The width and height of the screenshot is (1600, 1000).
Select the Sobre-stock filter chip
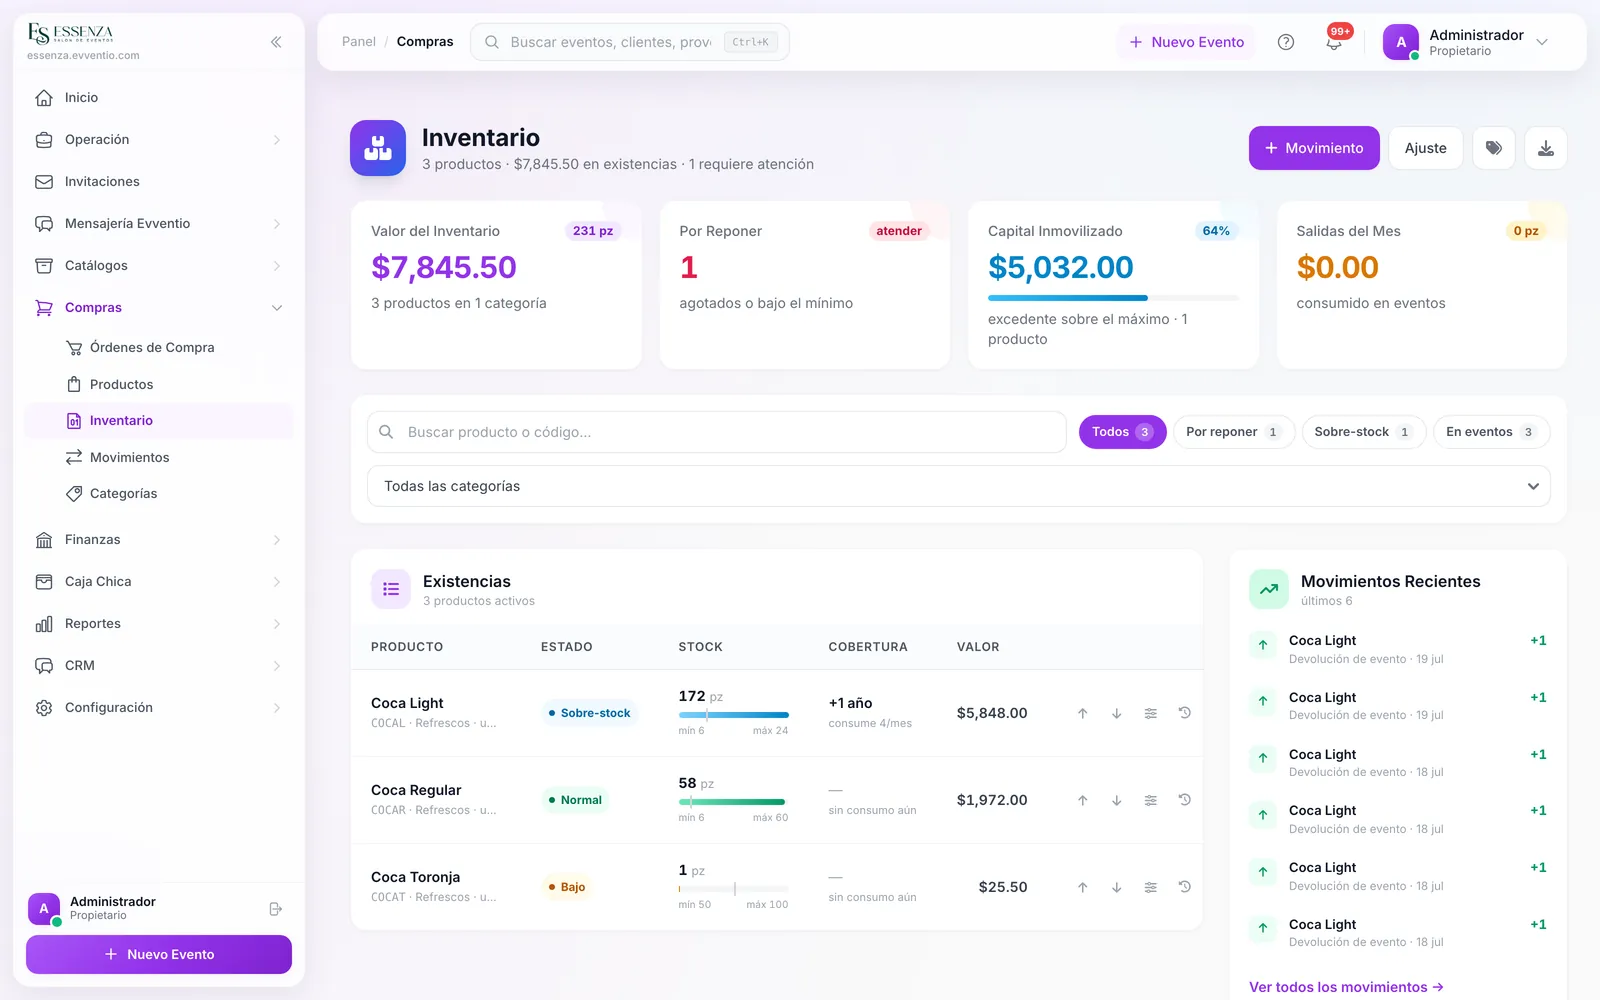pos(1364,432)
